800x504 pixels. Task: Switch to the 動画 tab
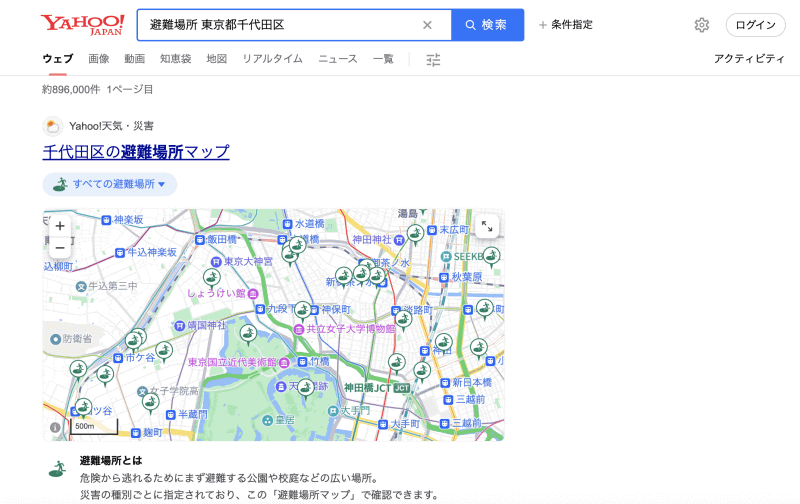click(135, 59)
